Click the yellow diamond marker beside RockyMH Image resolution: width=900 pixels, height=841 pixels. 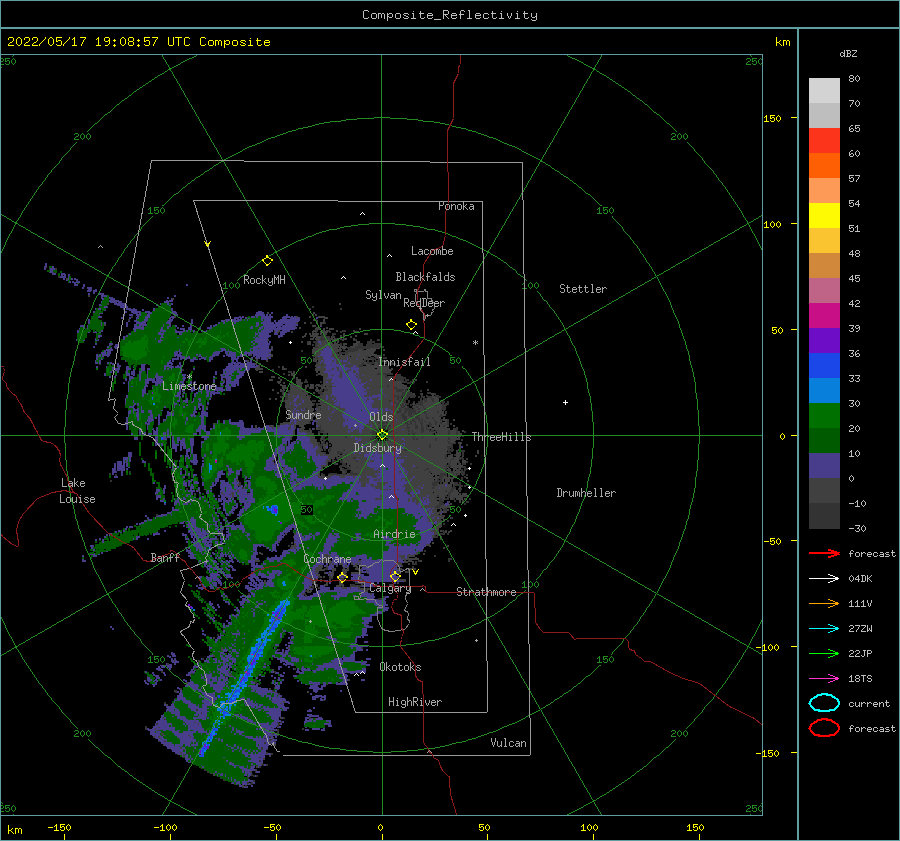pos(267,261)
